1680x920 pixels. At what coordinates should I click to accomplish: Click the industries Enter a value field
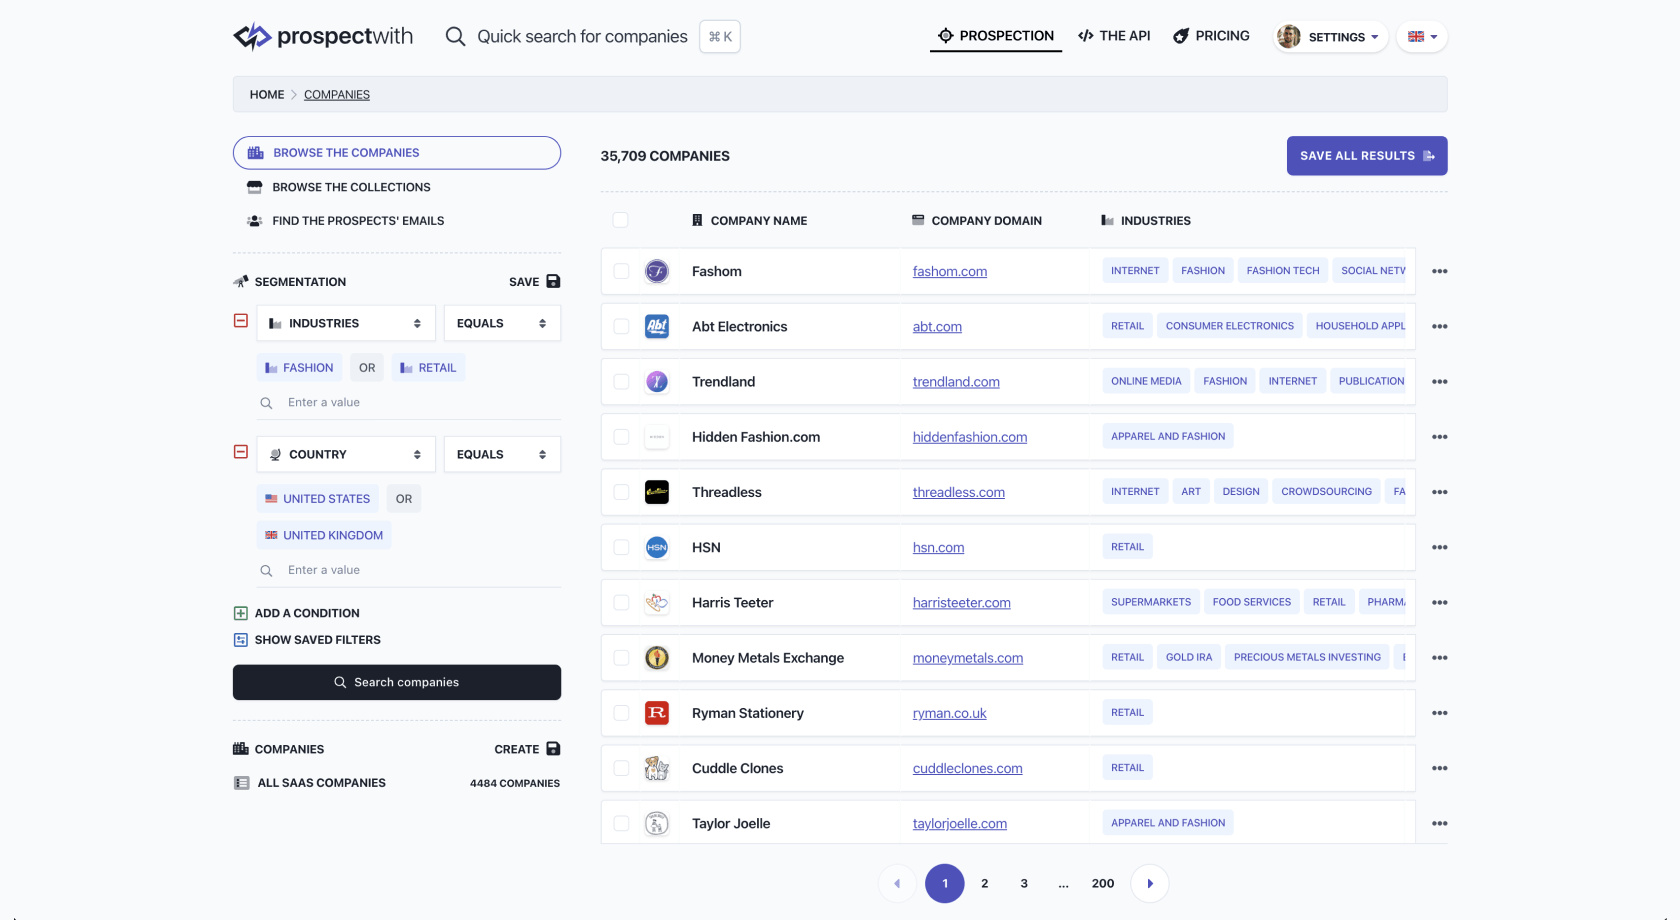[408, 402]
